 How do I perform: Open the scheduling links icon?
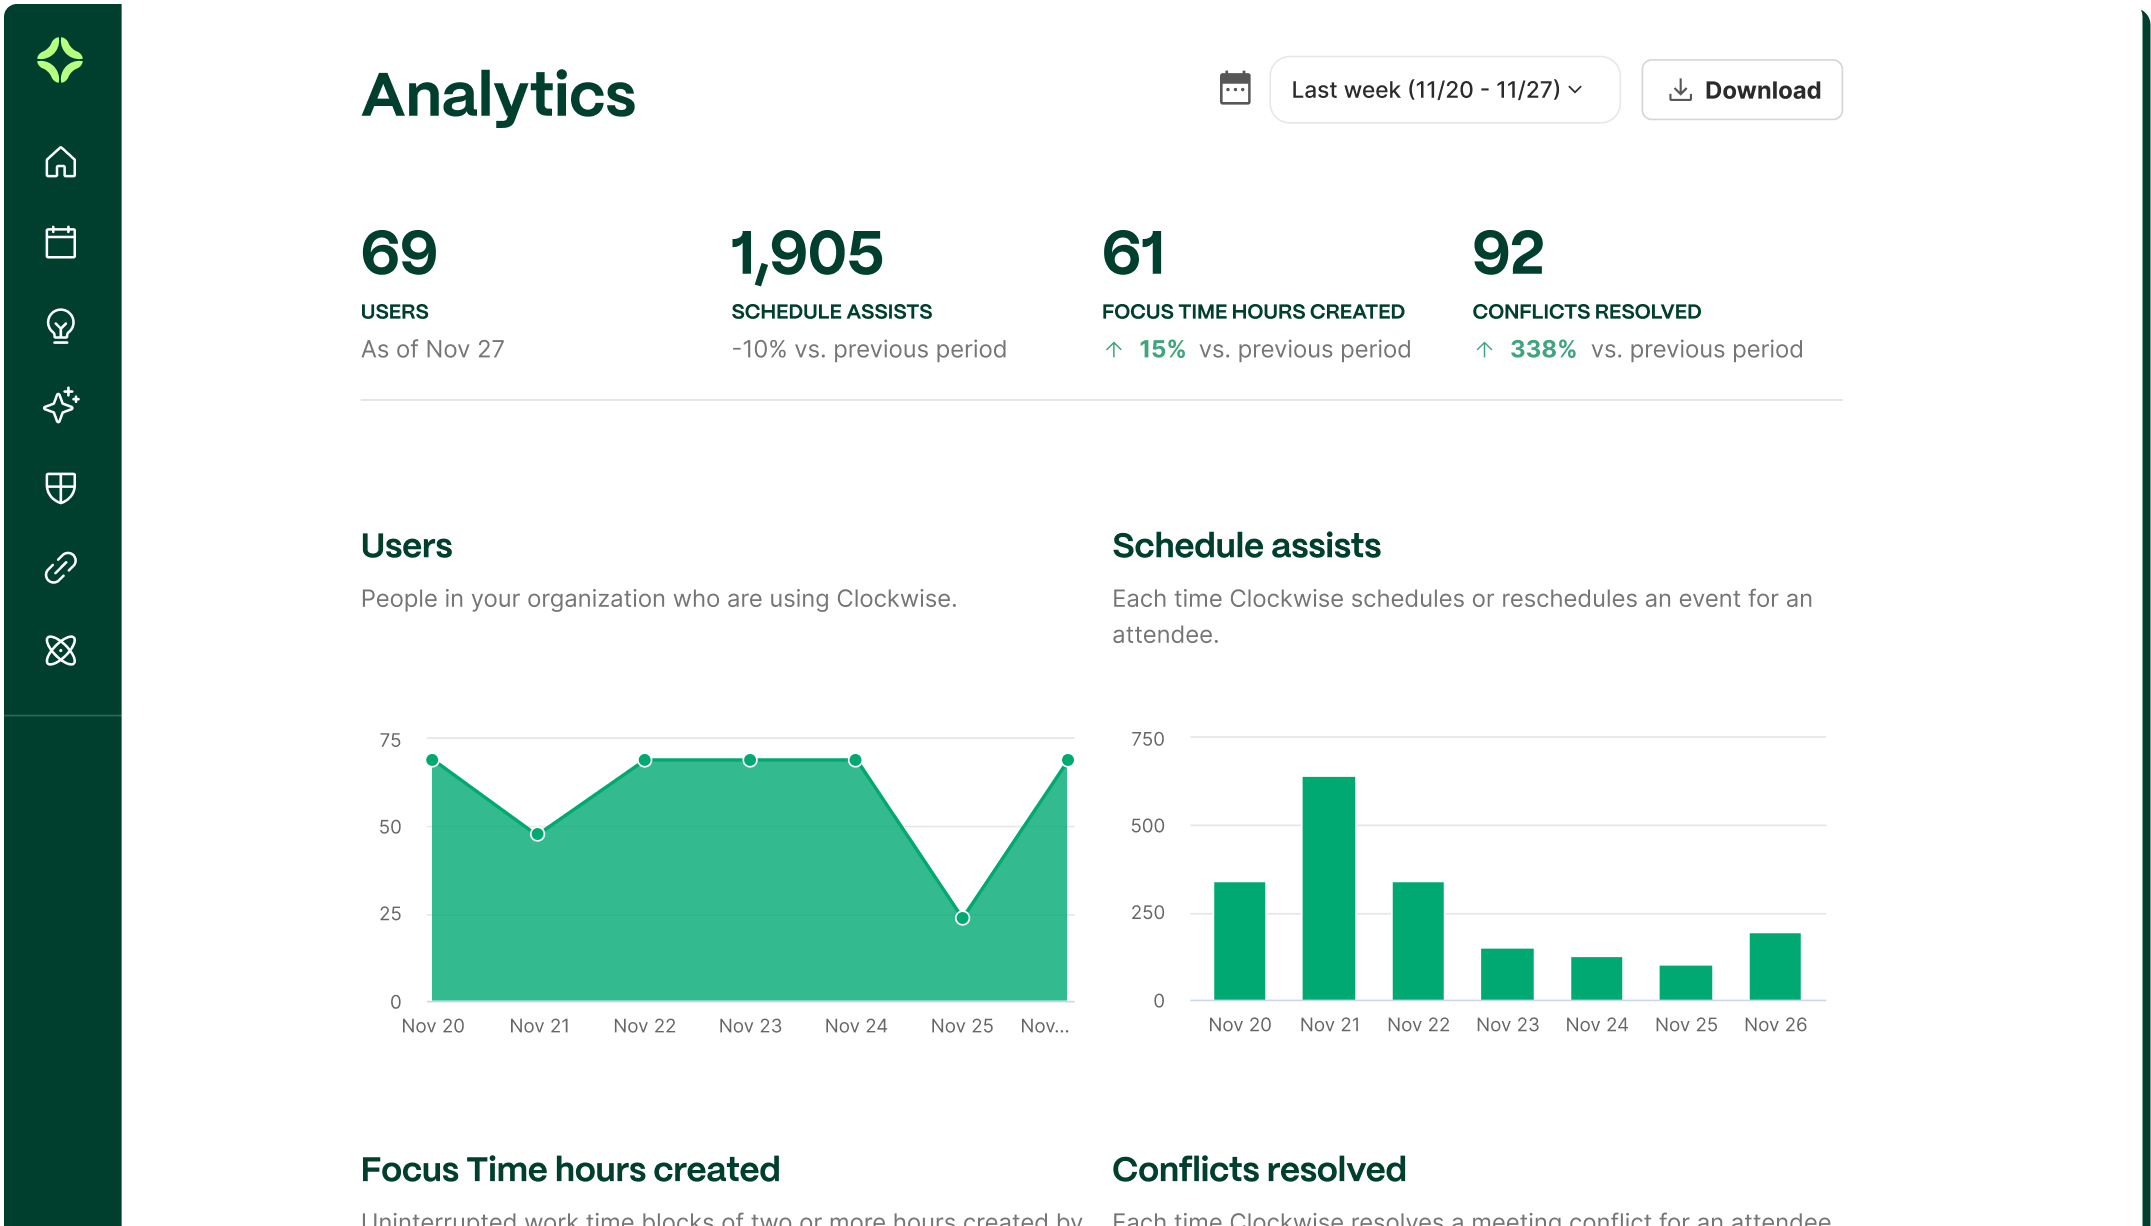[x=61, y=568]
